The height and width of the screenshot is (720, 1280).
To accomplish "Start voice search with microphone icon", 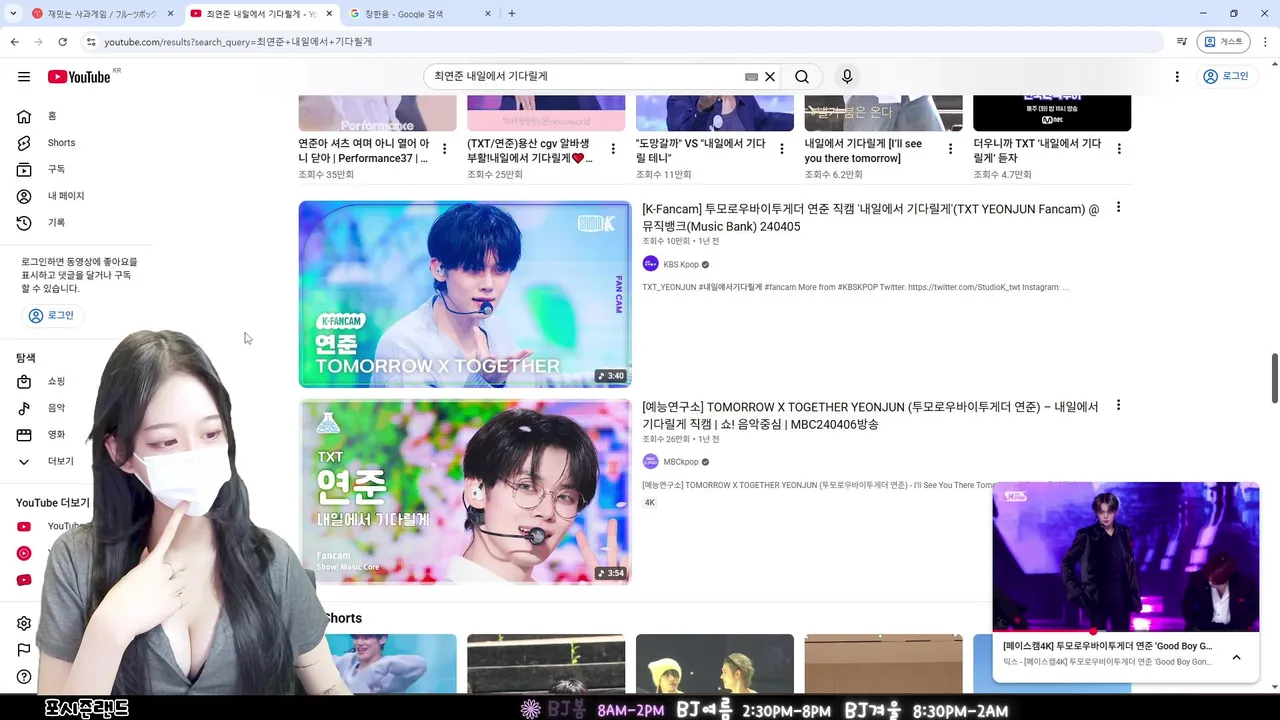I will tap(847, 76).
